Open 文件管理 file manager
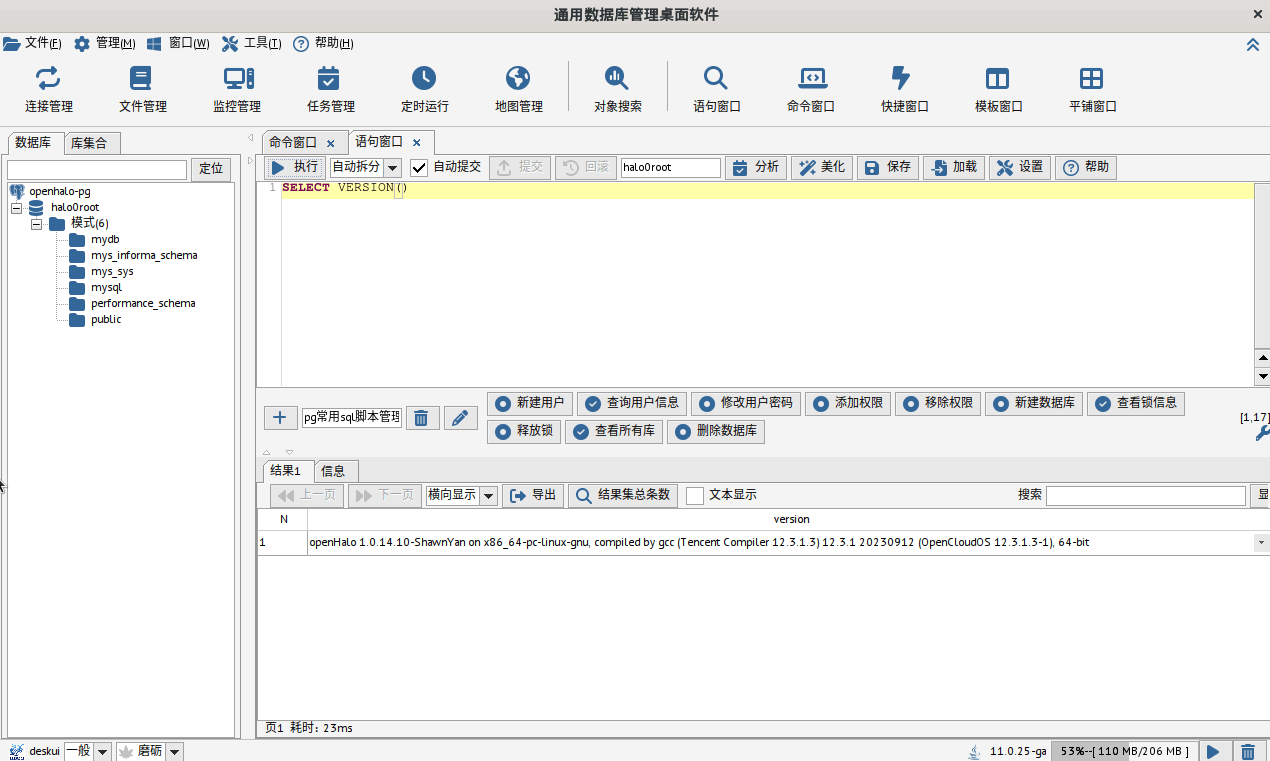The width and height of the screenshot is (1270, 761). click(x=142, y=90)
